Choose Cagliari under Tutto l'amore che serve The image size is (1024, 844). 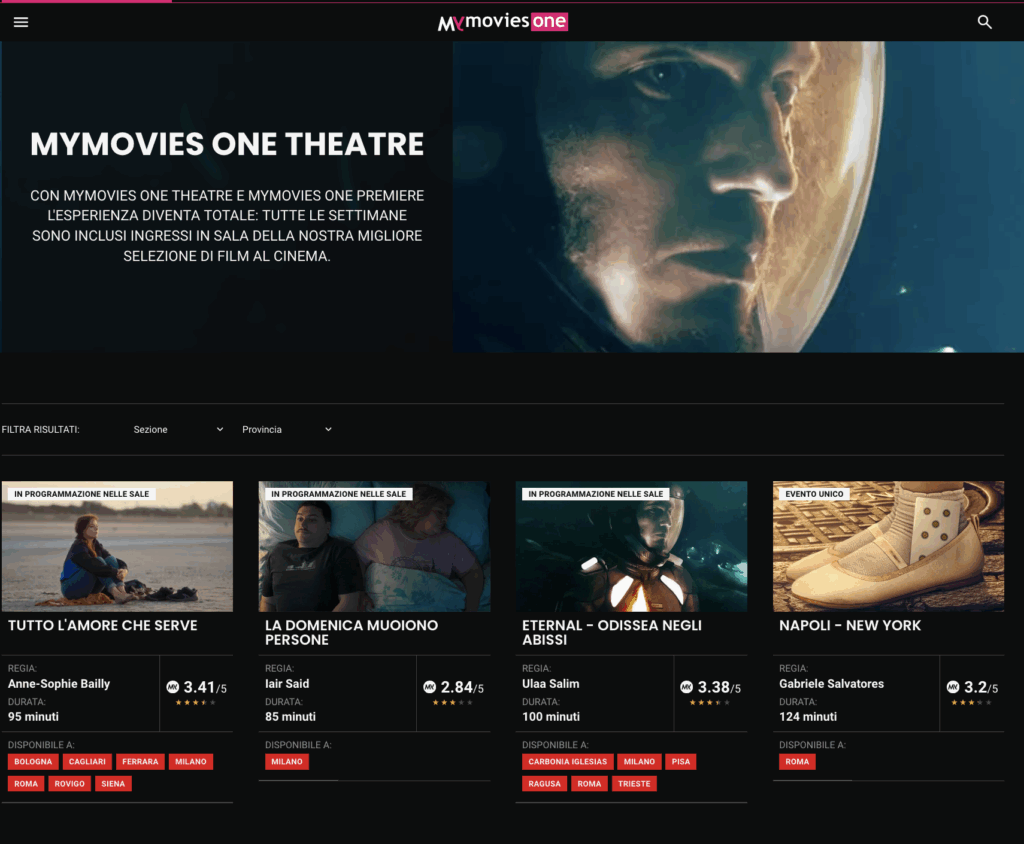click(x=87, y=762)
